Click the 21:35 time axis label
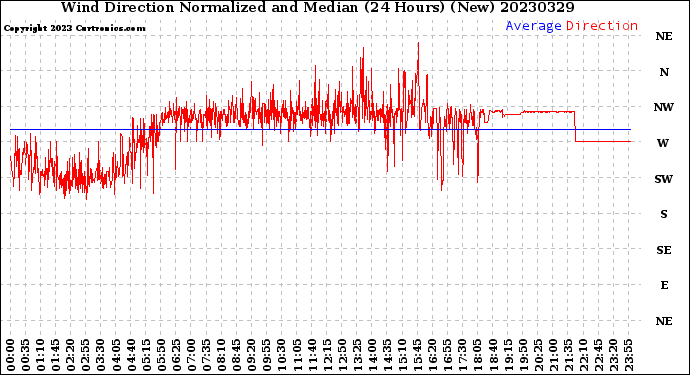Screen dimensions: 690x375 [568, 355]
